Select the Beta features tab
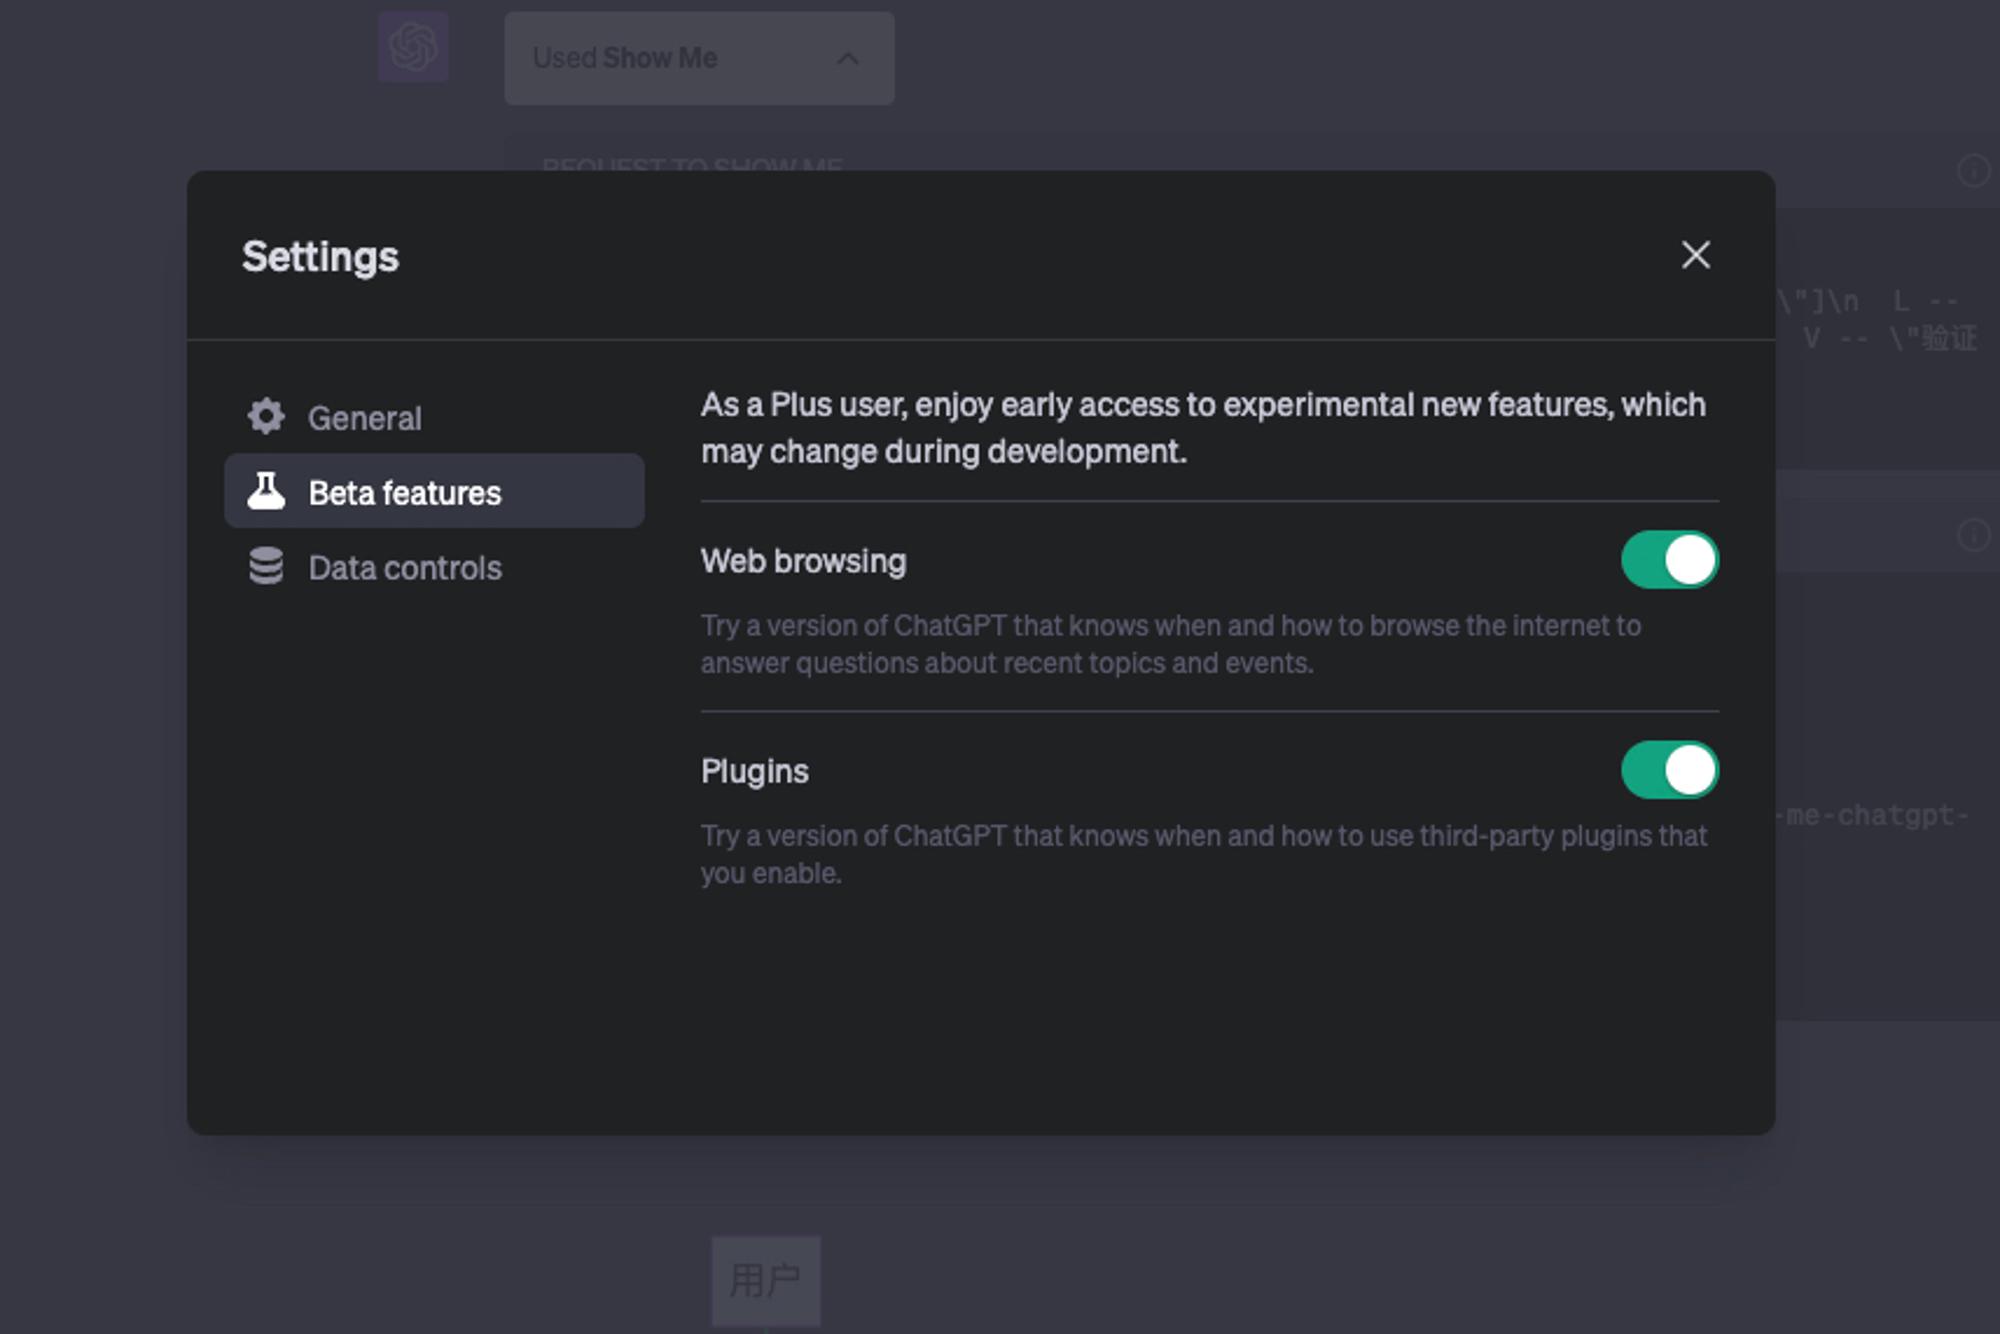 coord(434,491)
